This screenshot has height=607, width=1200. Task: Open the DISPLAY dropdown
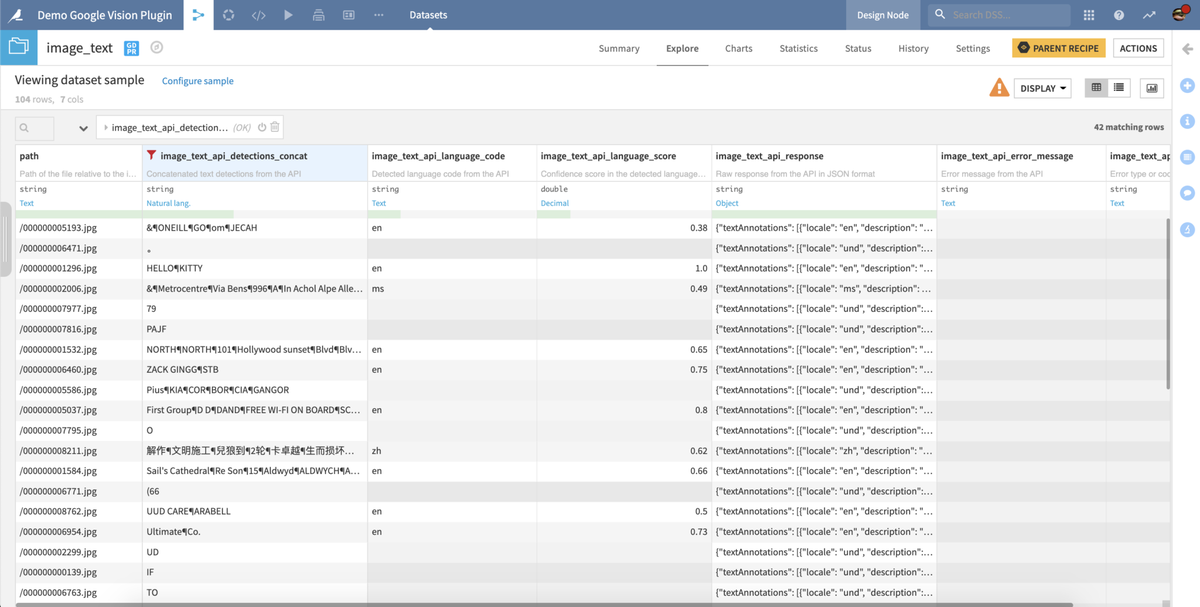1042,88
